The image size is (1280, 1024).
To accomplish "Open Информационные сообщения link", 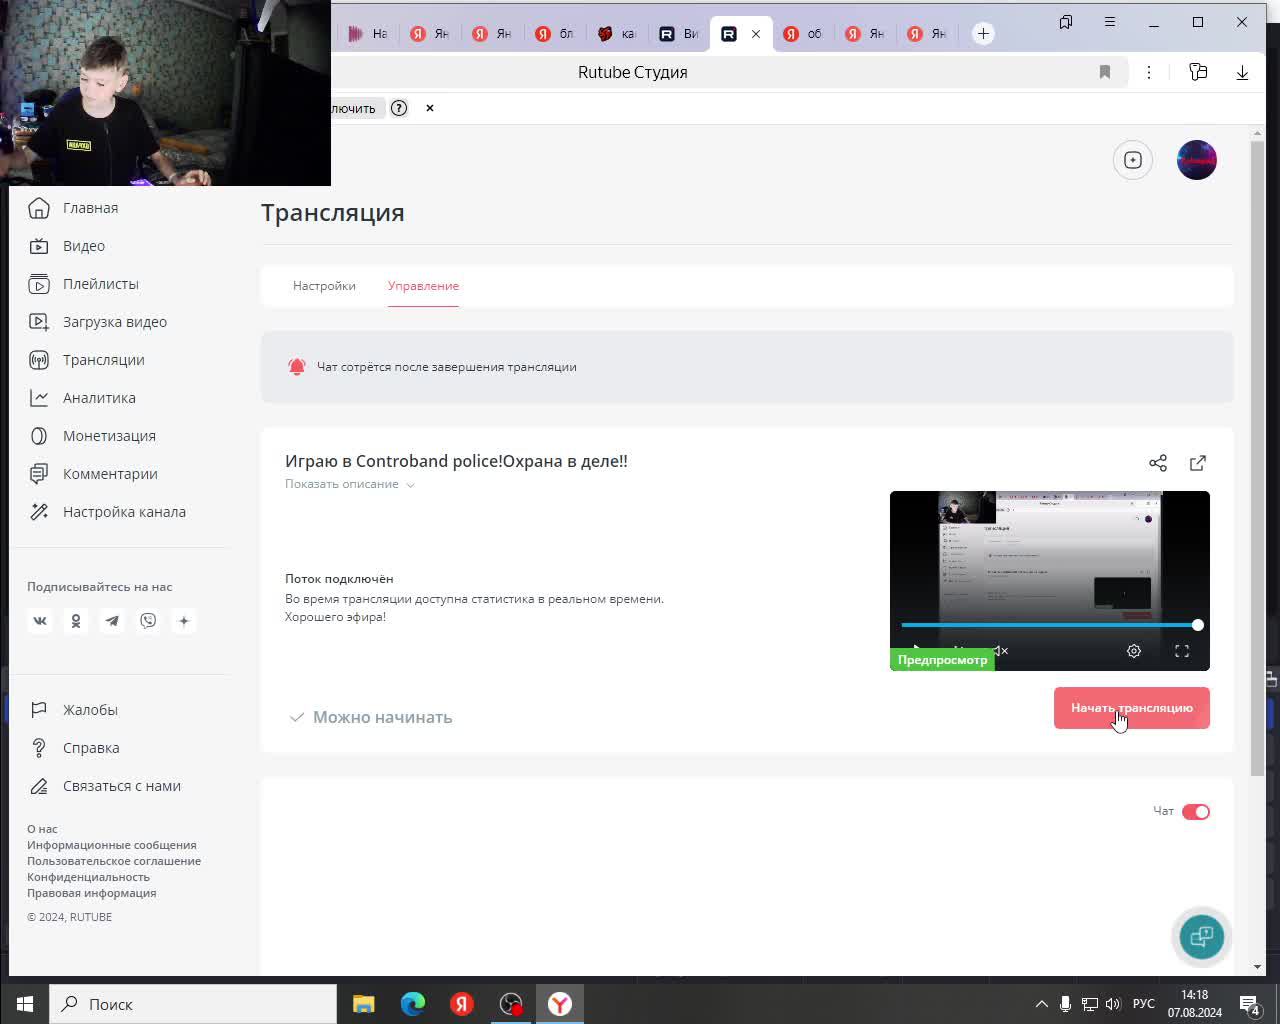I will tap(112, 845).
